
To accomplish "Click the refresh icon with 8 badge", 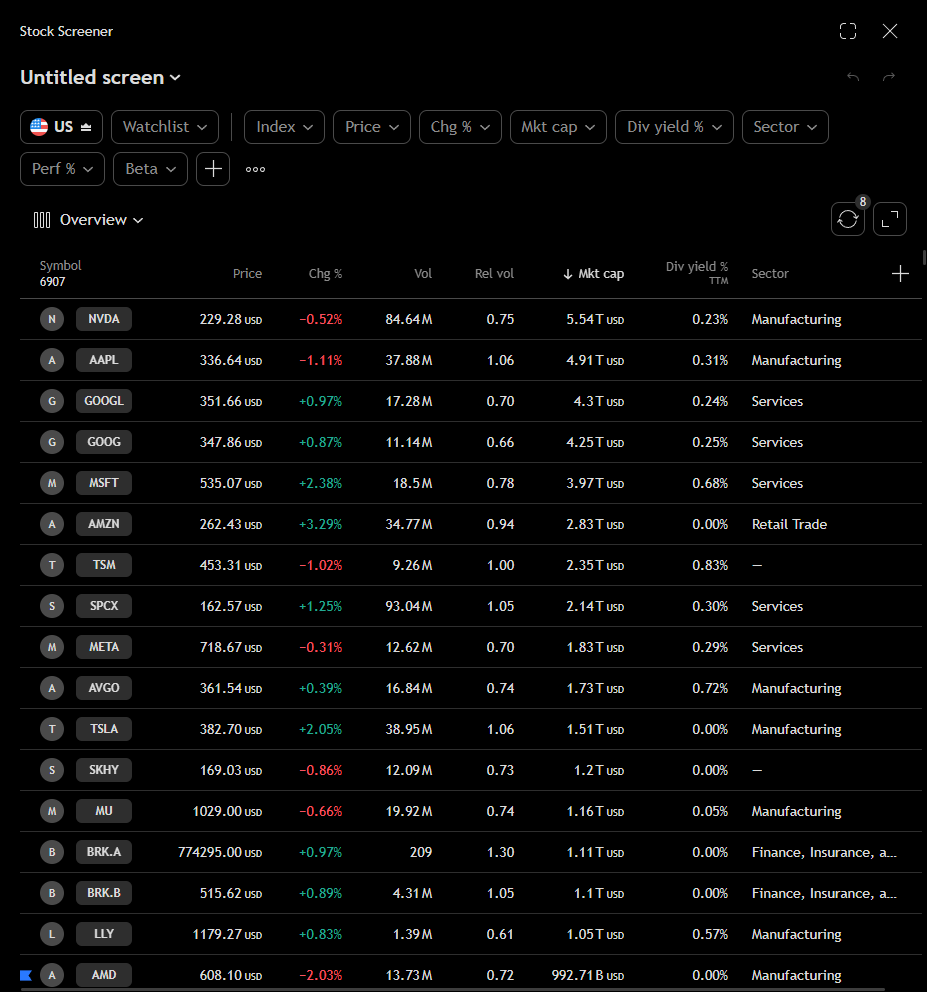I will tap(848, 219).
